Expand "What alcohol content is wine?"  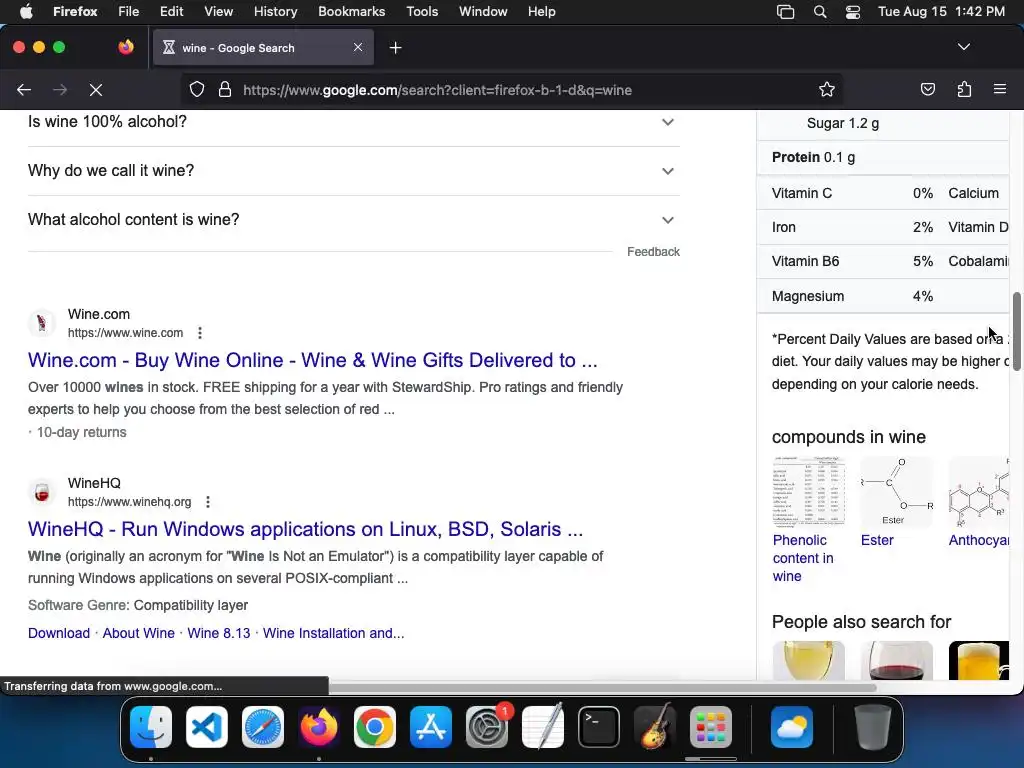(x=354, y=220)
